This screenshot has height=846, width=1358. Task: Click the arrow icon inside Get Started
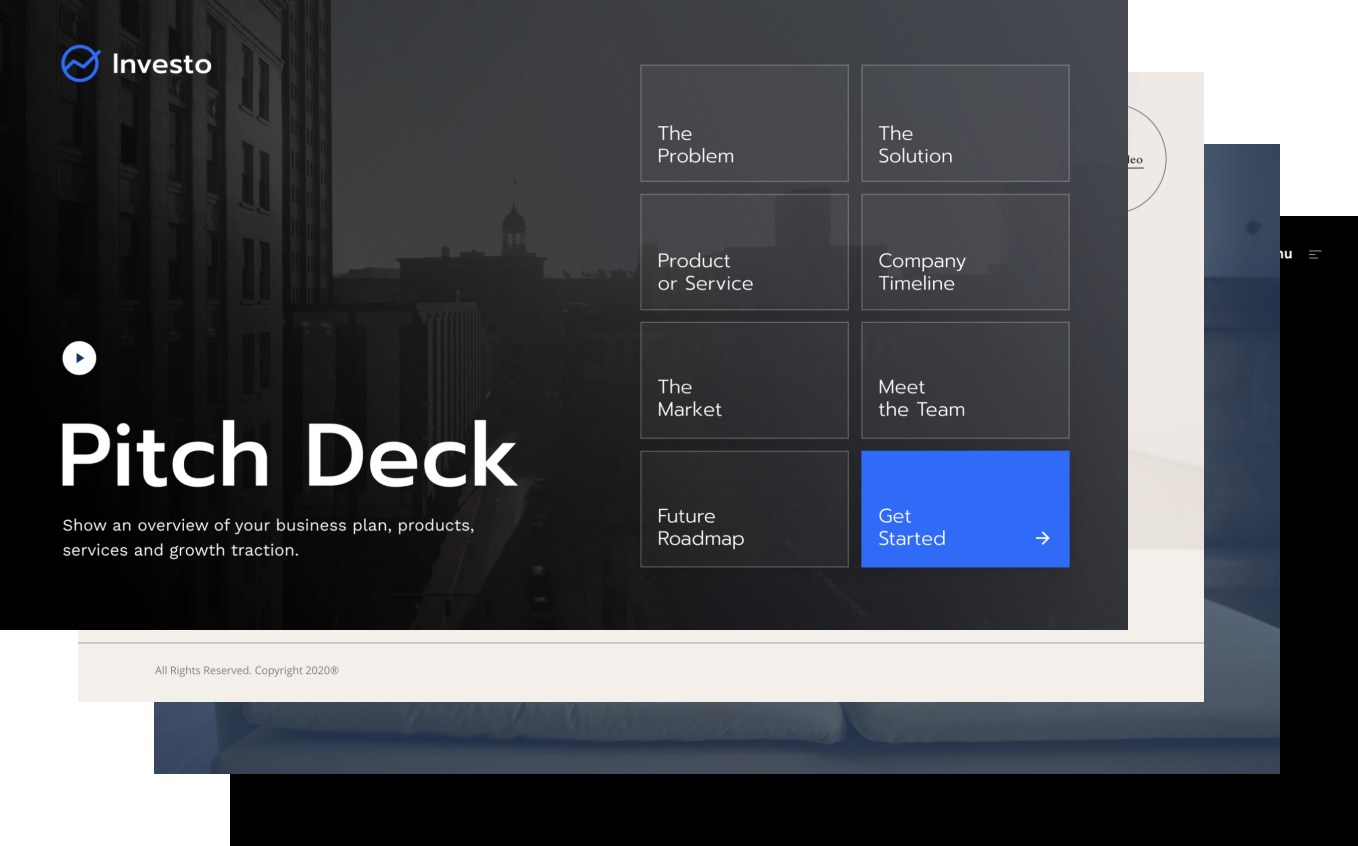point(1042,538)
